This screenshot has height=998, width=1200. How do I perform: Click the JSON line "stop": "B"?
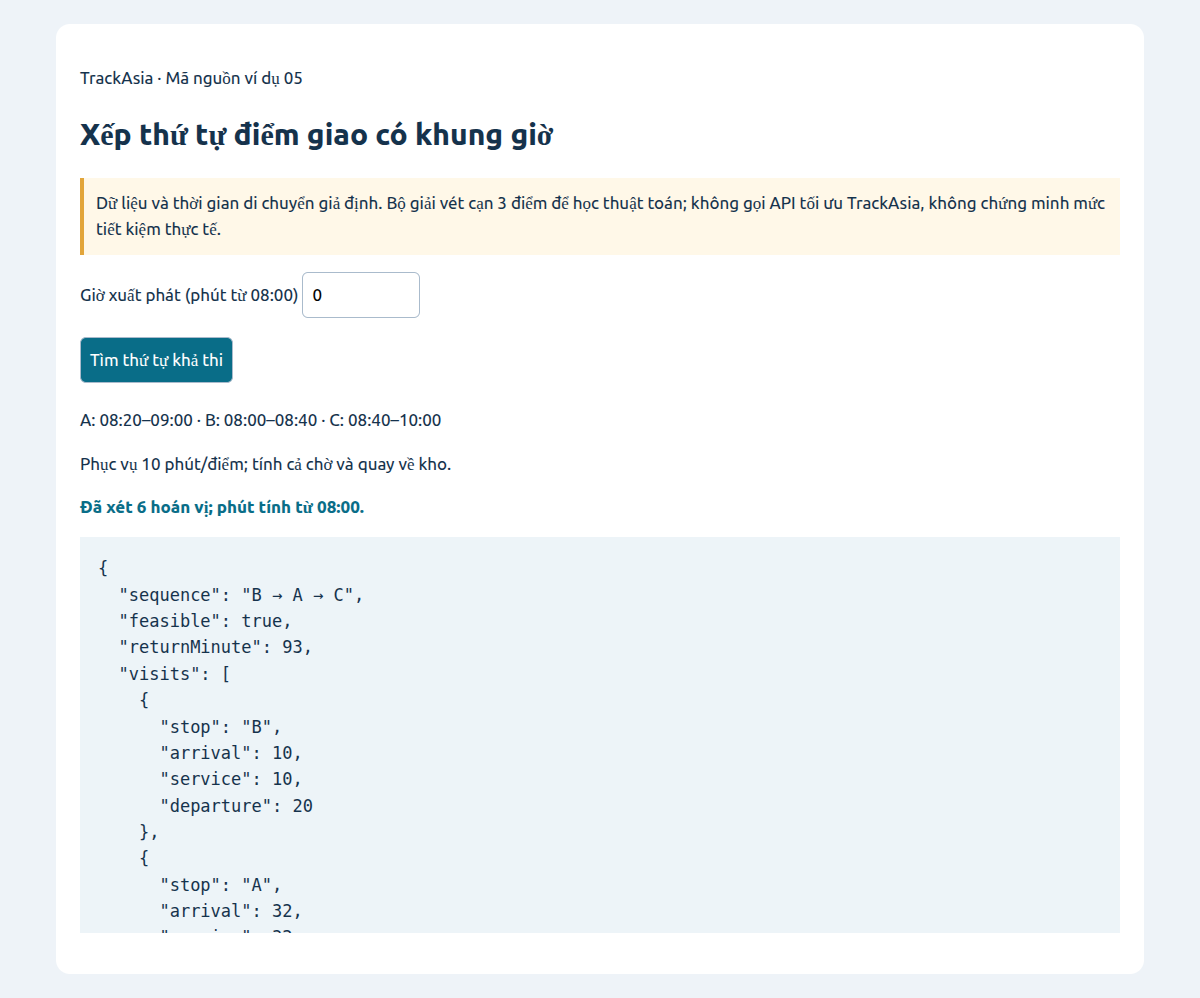221,727
